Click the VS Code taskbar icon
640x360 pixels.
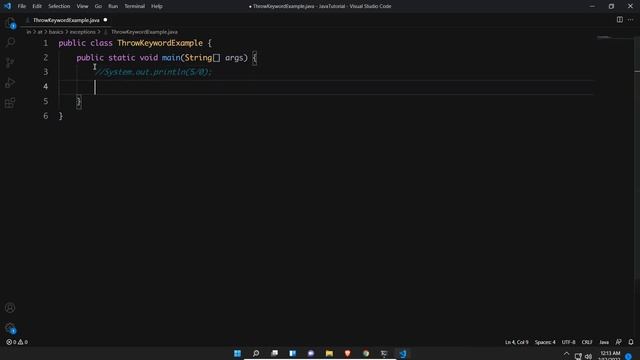coord(403,353)
